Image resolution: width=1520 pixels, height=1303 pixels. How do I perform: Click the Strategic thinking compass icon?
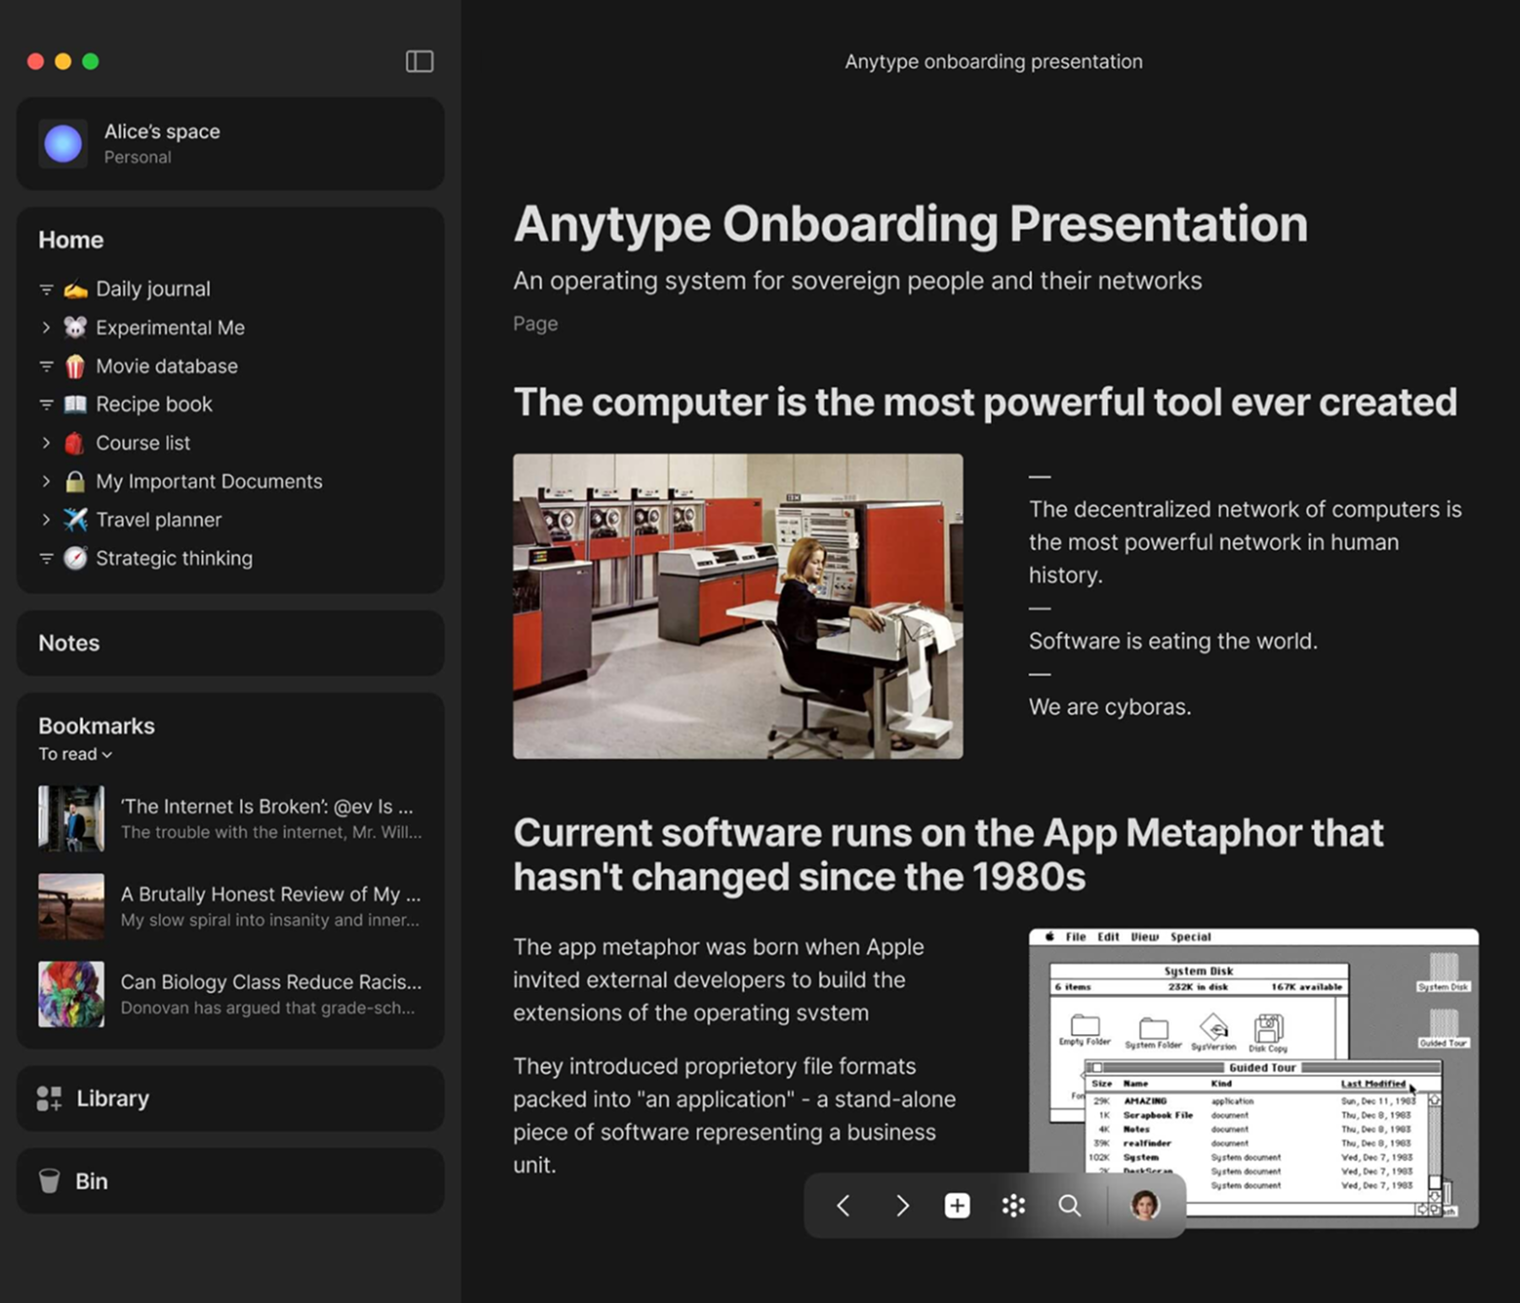point(75,558)
